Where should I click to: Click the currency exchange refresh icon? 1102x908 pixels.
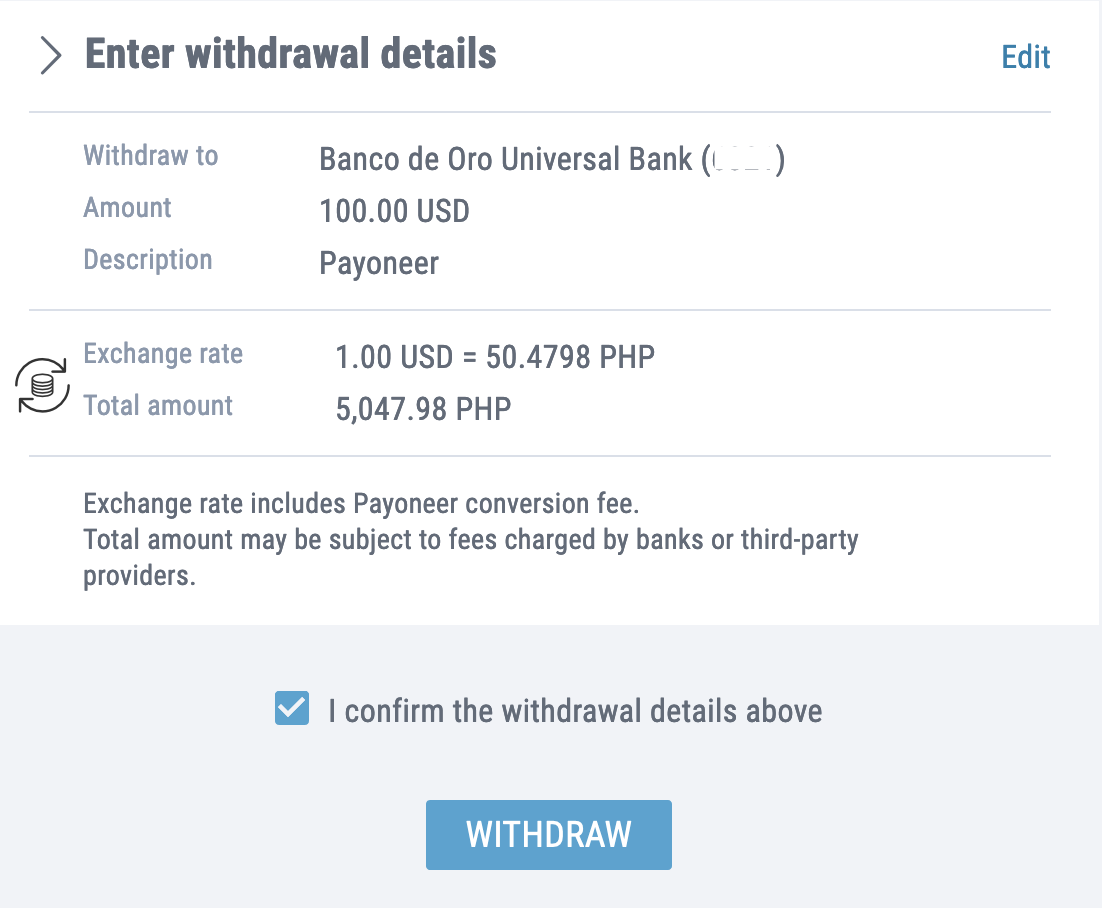pos(42,385)
